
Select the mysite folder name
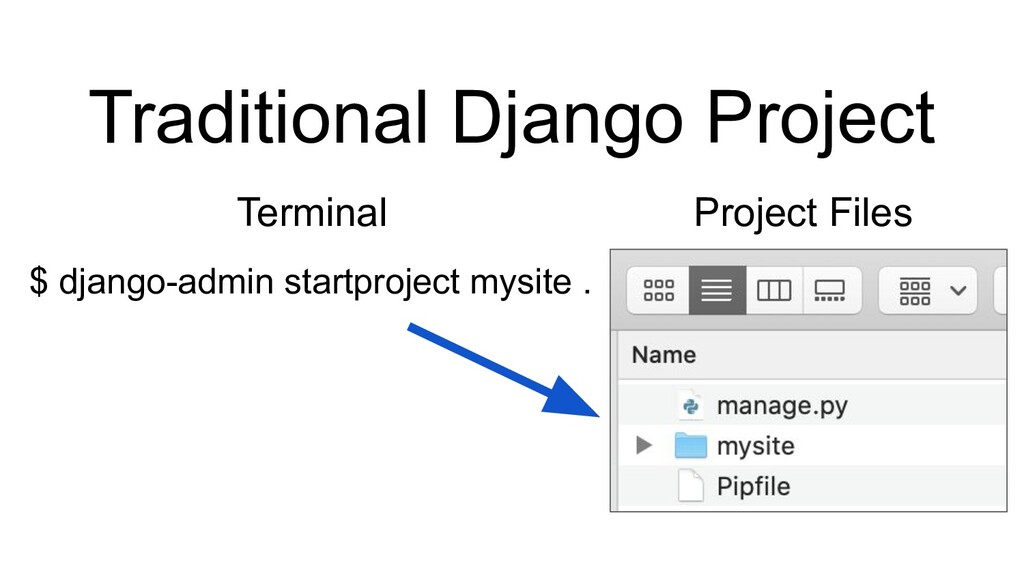(x=756, y=446)
